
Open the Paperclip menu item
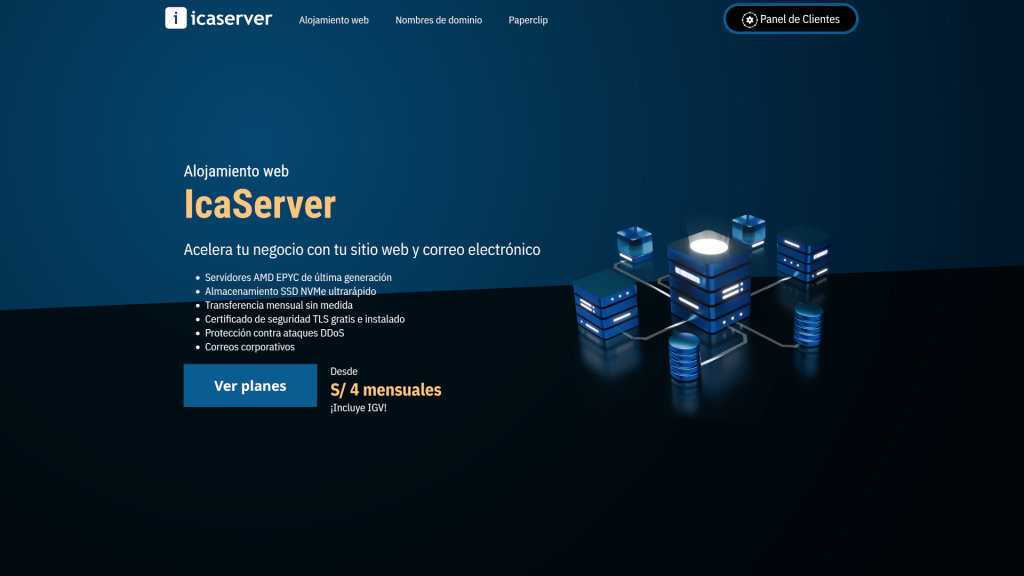(x=528, y=20)
